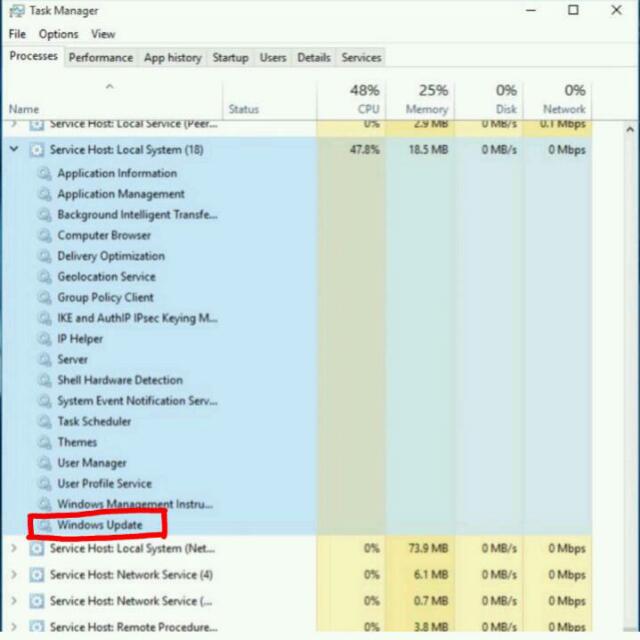The image size is (640, 640).
Task: Switch to the Performance tab
Action: (x=100, y=58)
